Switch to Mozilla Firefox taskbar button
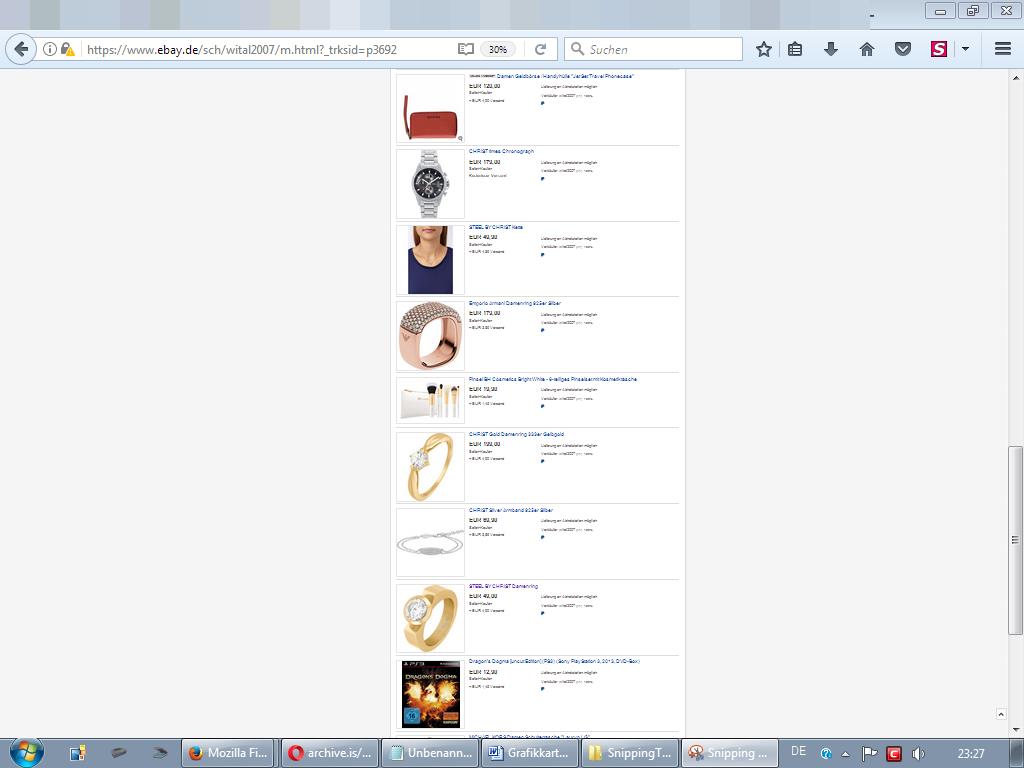Image resolution: width=1024 pixels, height=768 pixels. tap(229, 753)
